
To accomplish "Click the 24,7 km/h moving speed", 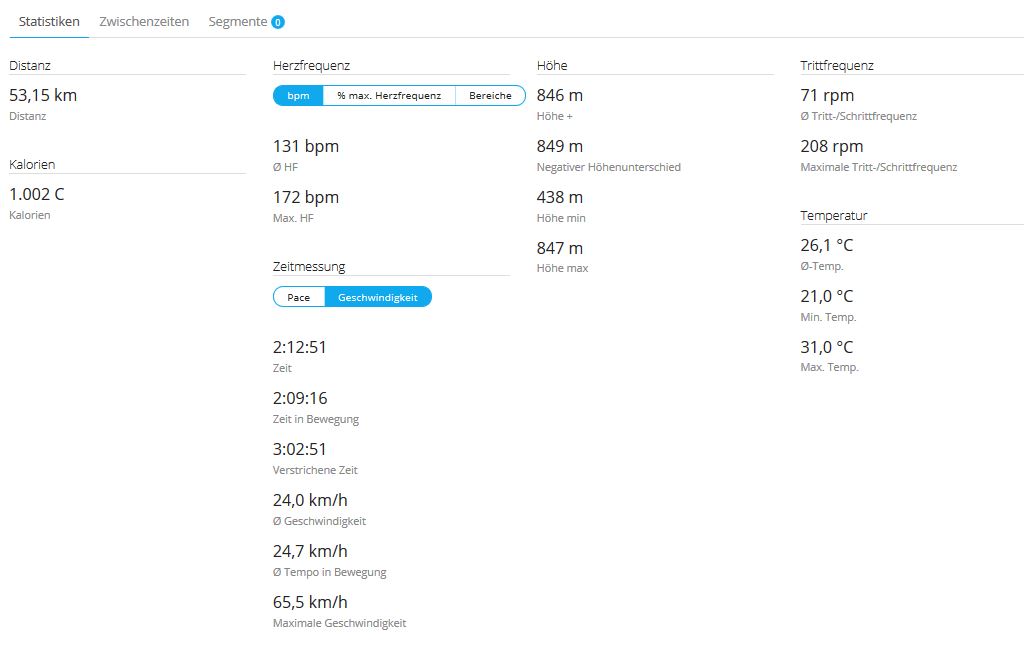I will click(310, 551).
